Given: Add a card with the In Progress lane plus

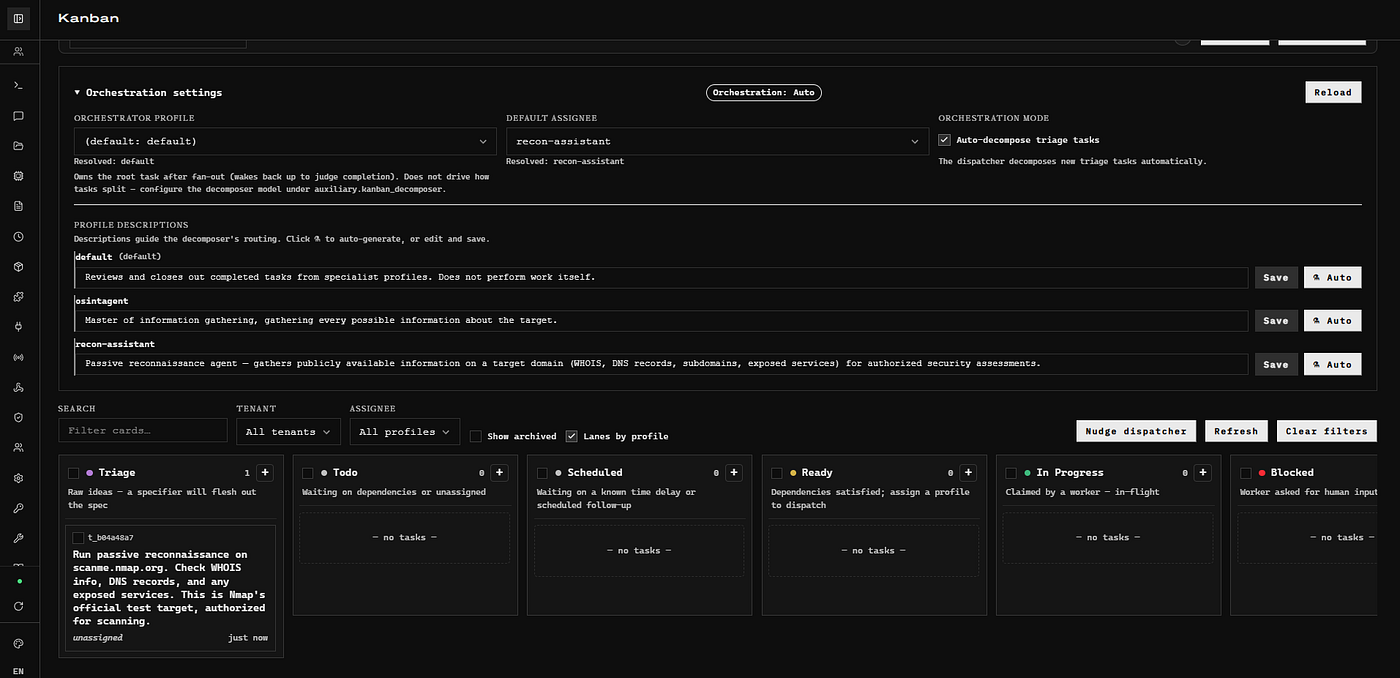Looking at the screenshot, I should (x=1203, y=473).
